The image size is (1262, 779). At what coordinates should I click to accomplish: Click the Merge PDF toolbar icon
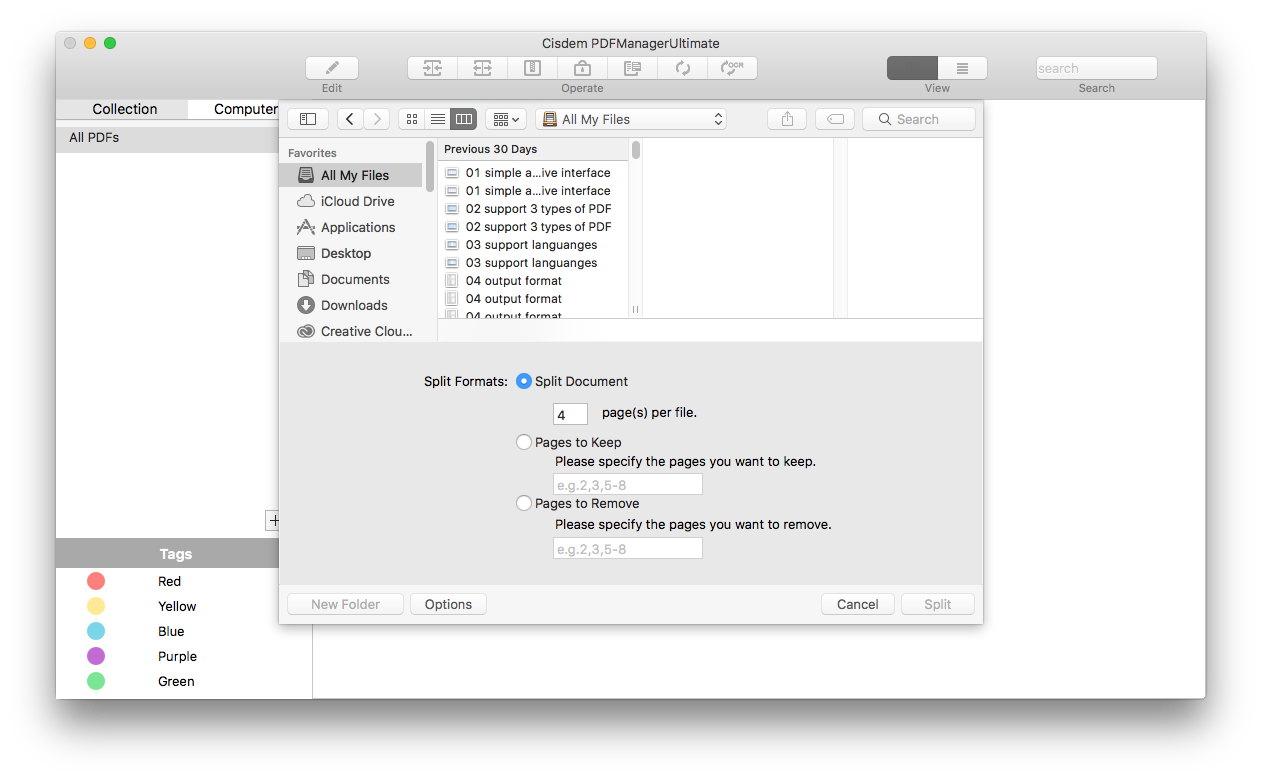[x=432, y=68]
